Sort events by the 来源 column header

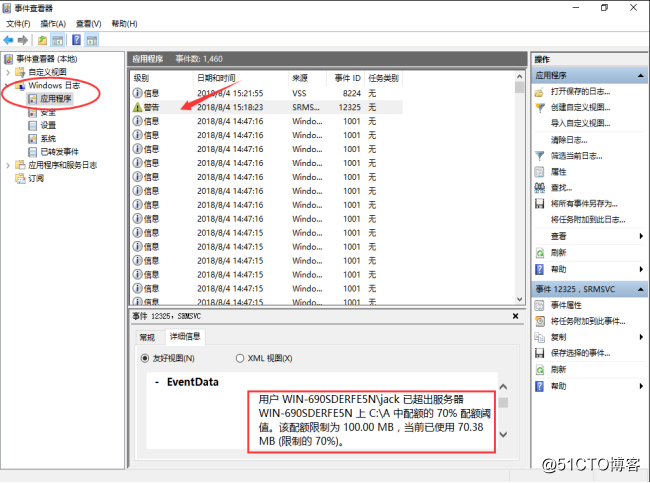pos(307,78)
